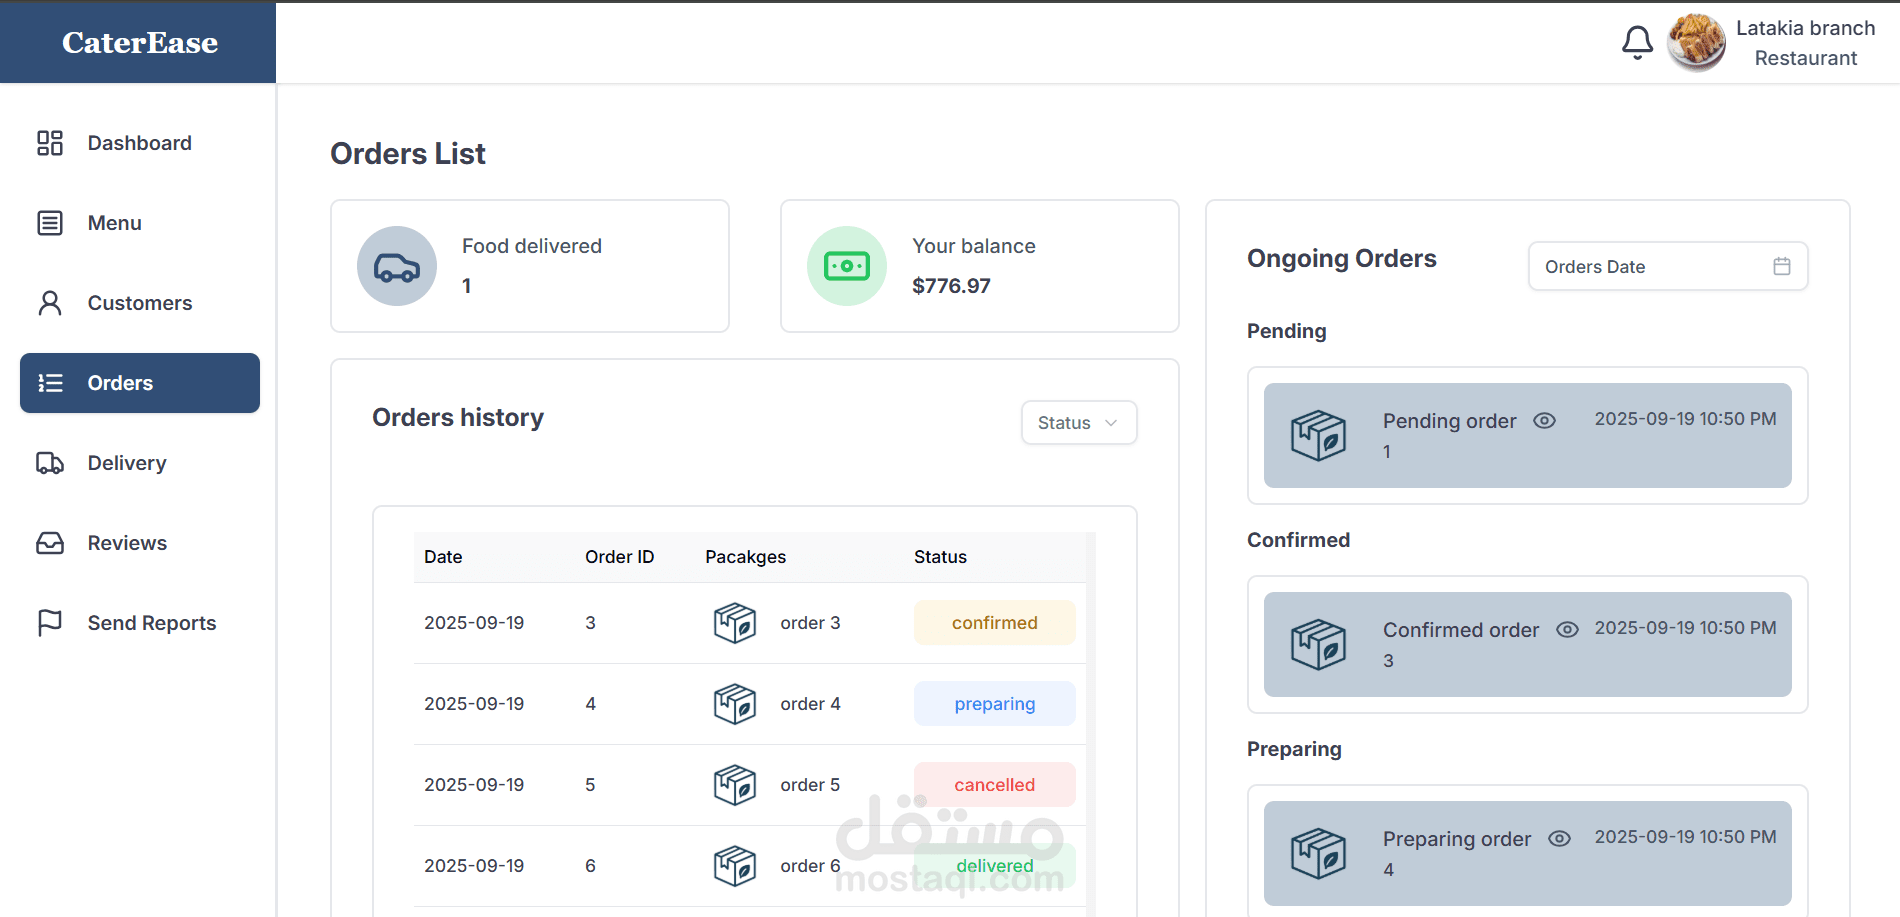Open Send Reports from the sidebar

coord(151,623)
